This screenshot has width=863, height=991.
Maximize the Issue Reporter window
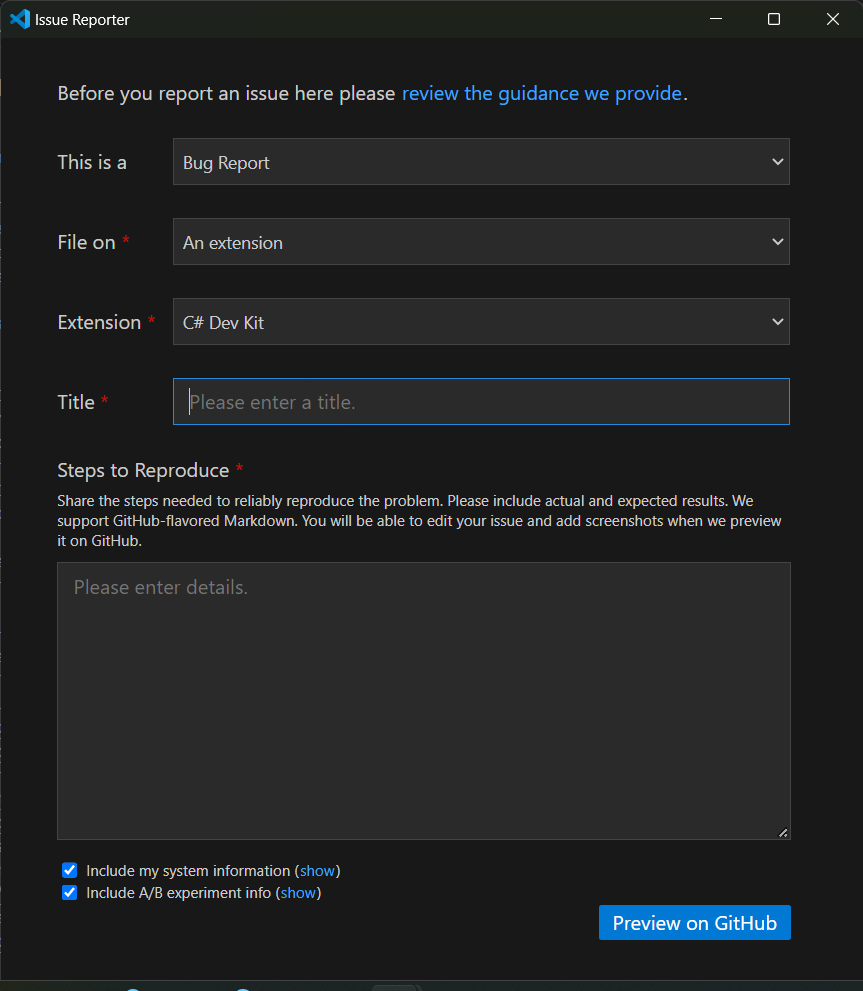point(773,18)
